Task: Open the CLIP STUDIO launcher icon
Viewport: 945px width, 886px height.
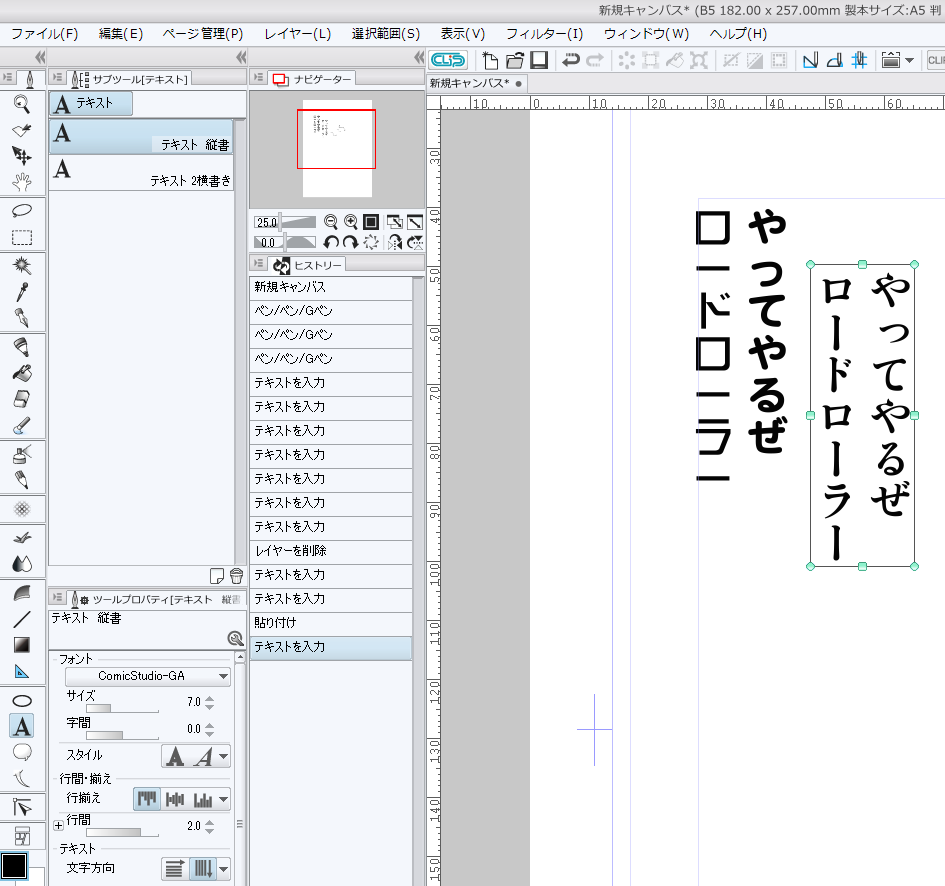Action: (447, 60)
